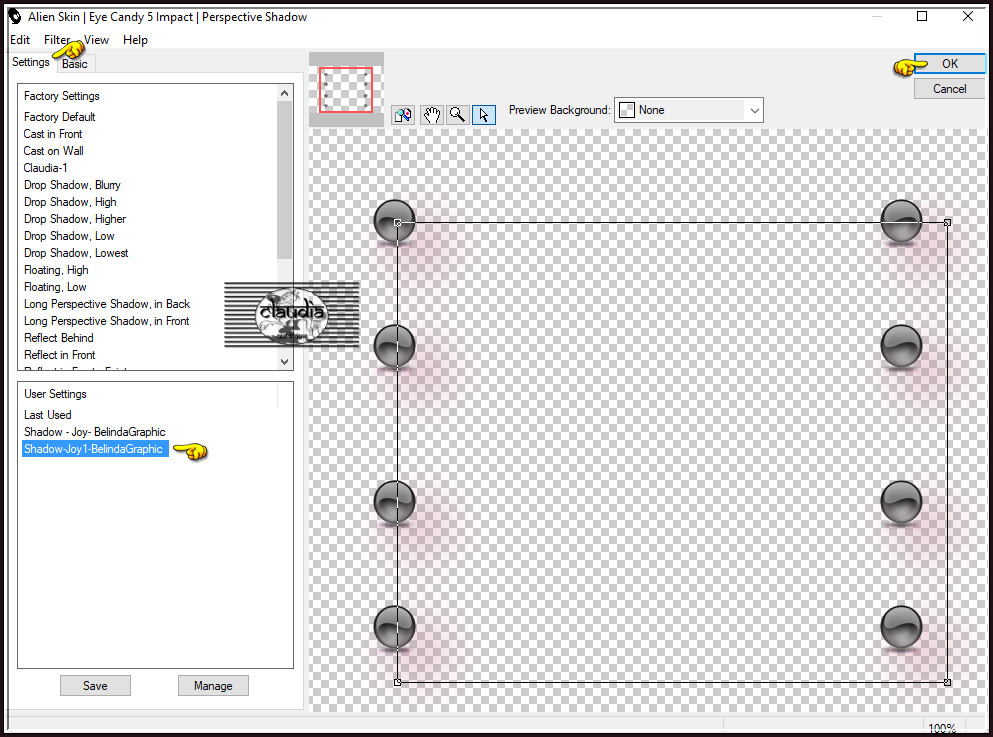Select the Drop Shadow, Lowest preset
Viewport: 993px width, 737px height.
point(76,253)
